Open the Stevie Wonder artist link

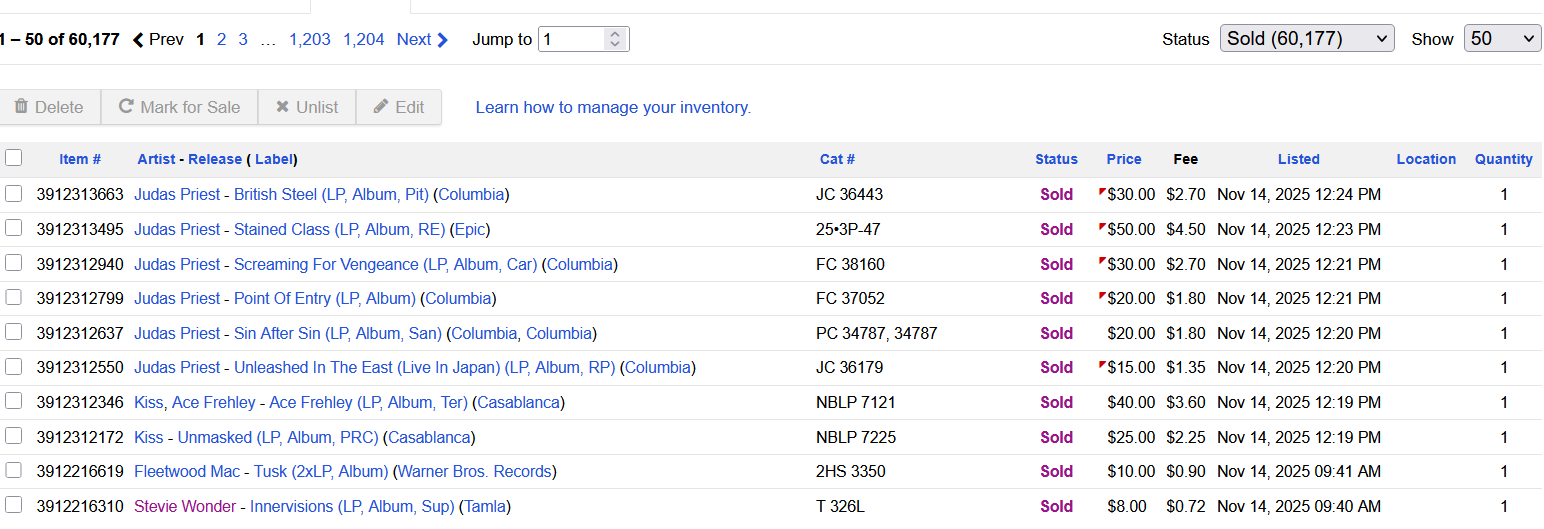[x=185, y=506]
